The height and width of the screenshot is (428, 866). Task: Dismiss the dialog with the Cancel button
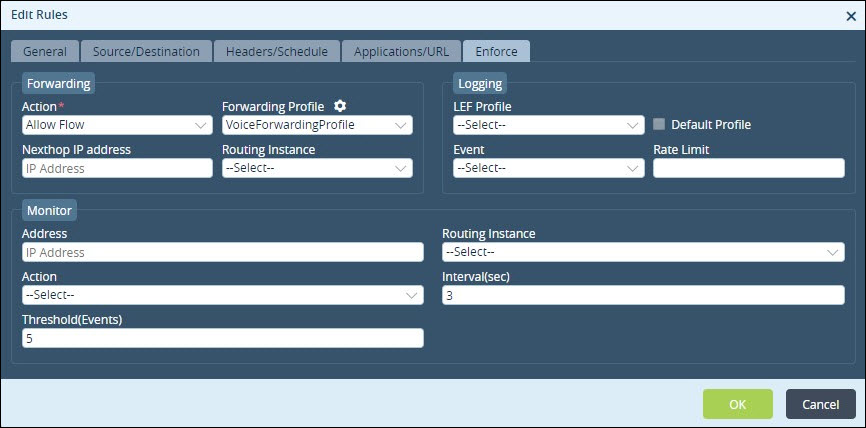(821, 404)
